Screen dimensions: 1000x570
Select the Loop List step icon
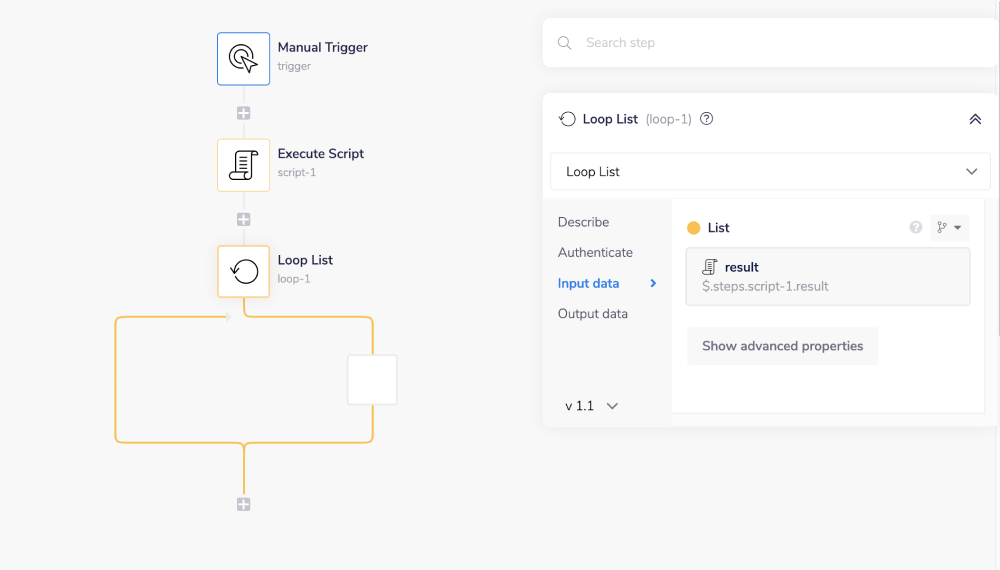coord(243,271)
